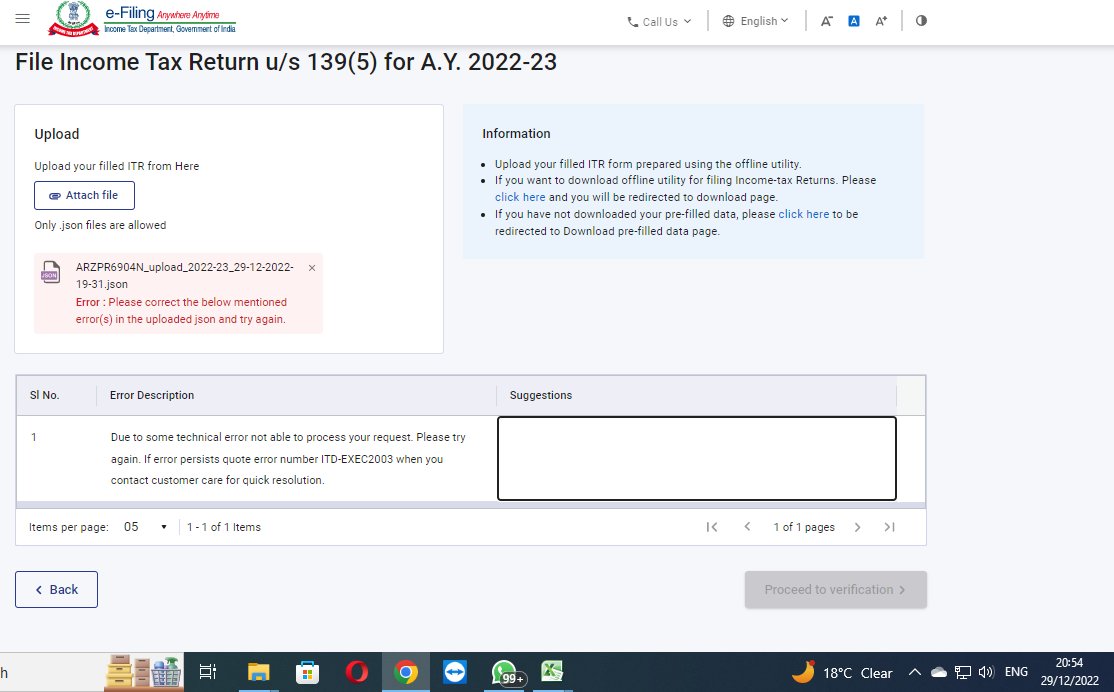Open the offline utility download 'click here' link
The height and width of the screenshot is (692, 1114).
pyautogui.click(x=520, y=197)
